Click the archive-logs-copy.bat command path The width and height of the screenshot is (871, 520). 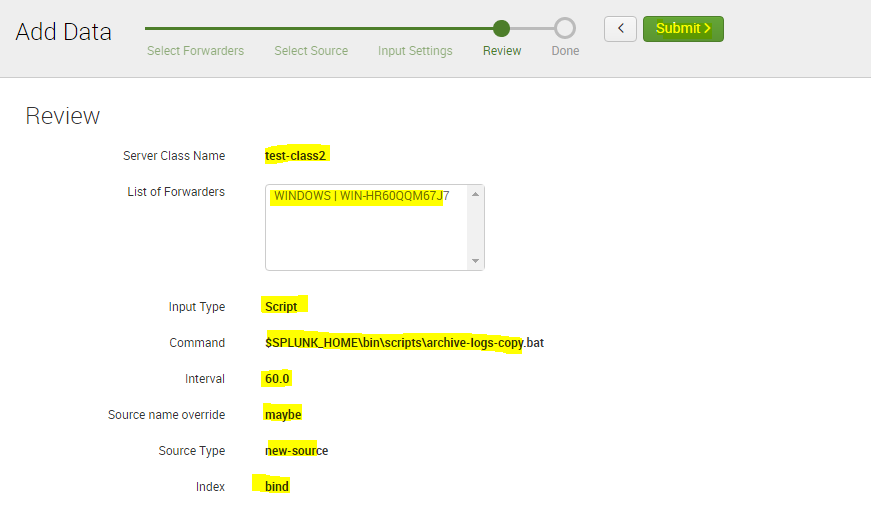tap(404, 343)
